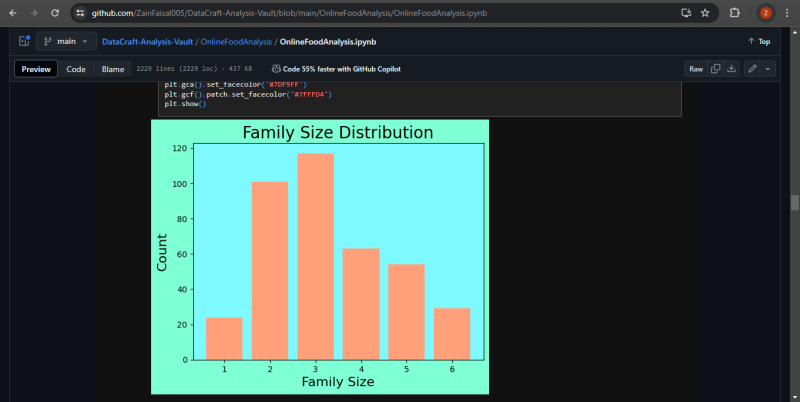This screenshot has height=402, width=800.
Task: Bookmark this page with the star icon
Action: point(705,13)
